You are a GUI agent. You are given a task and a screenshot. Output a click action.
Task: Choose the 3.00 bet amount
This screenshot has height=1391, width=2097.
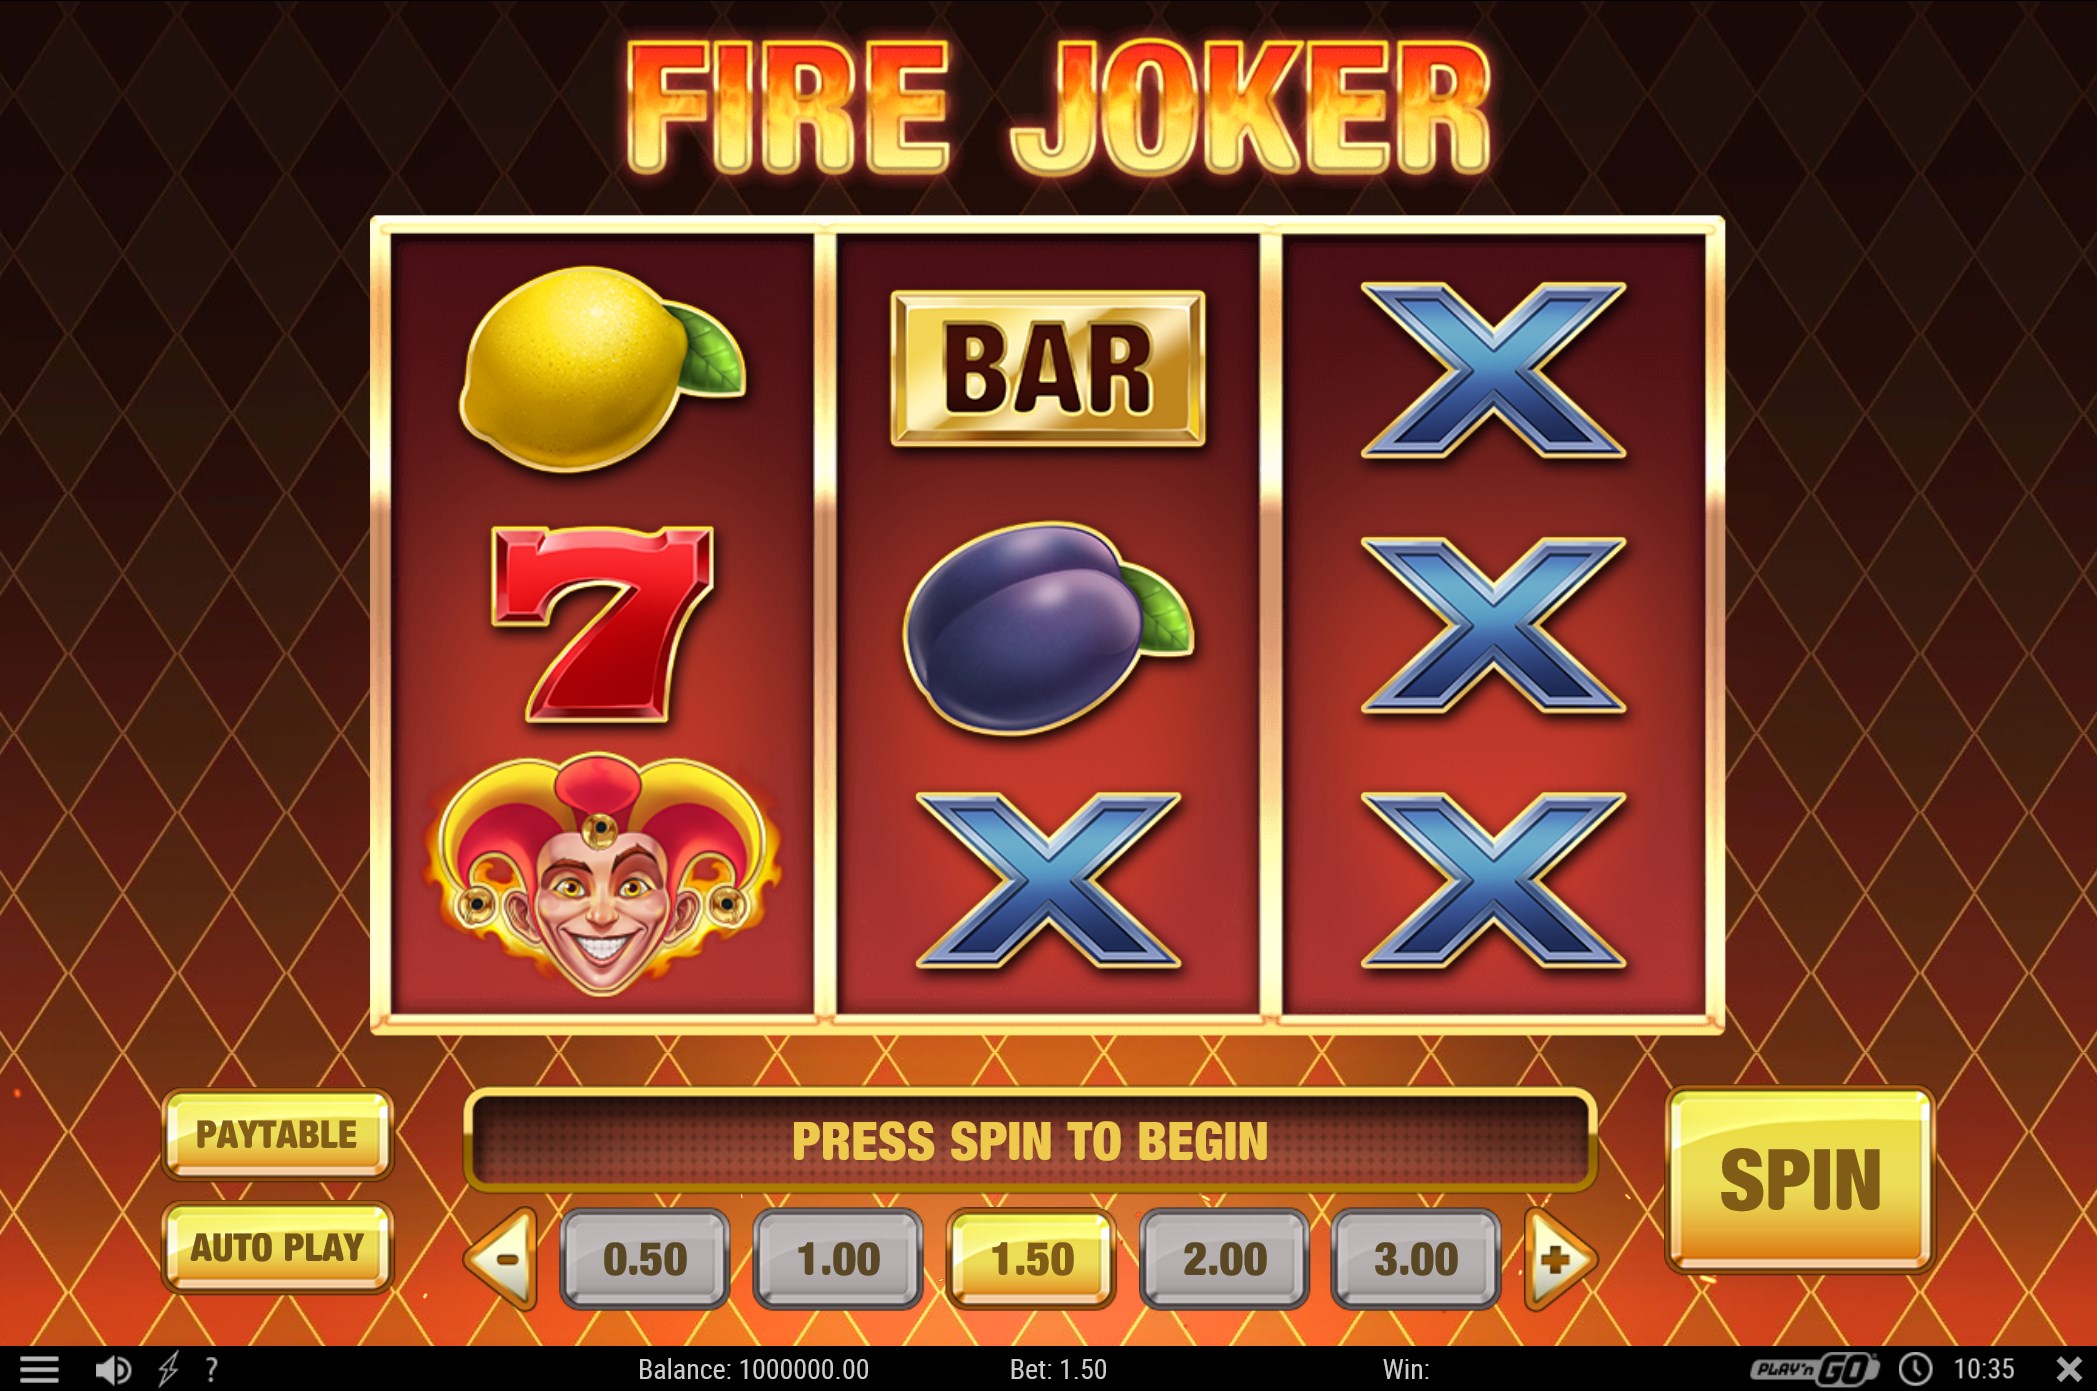[x=1416, y=1259]
